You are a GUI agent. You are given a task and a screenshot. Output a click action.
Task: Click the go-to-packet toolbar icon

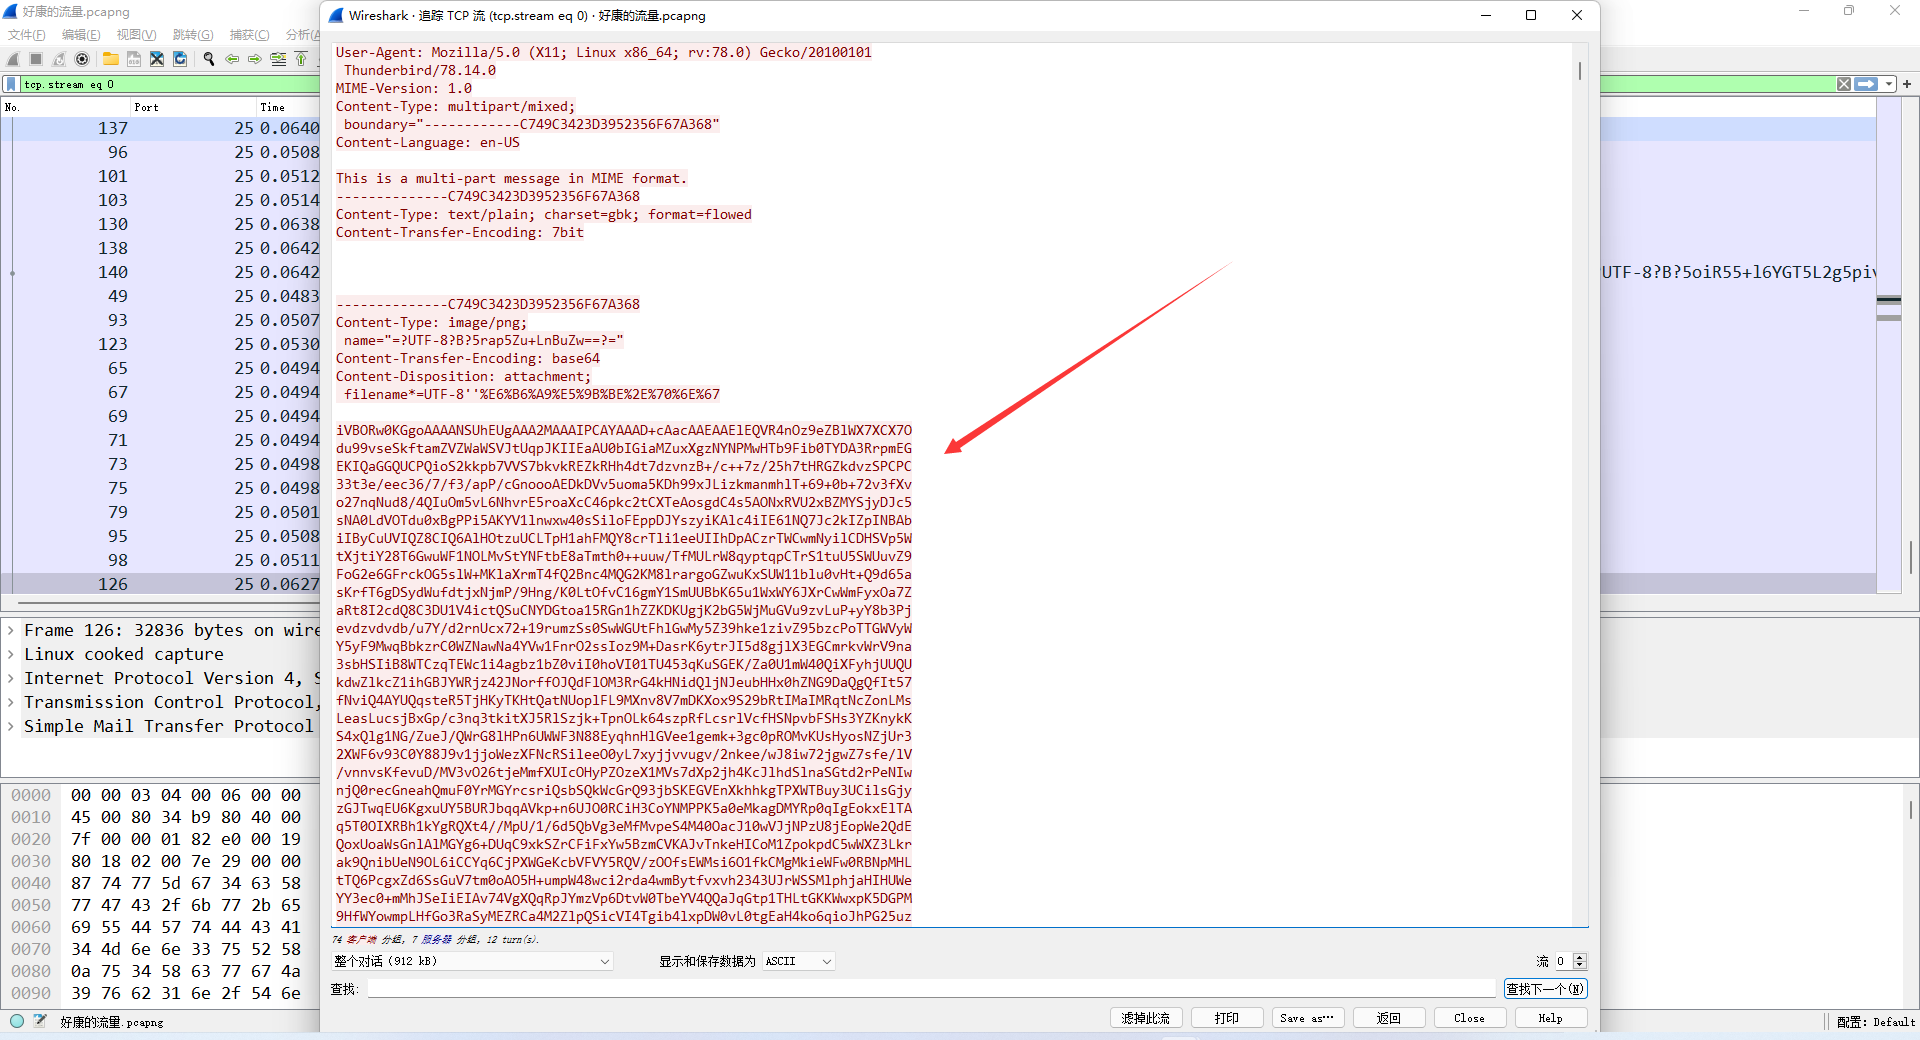coord(278,59)
